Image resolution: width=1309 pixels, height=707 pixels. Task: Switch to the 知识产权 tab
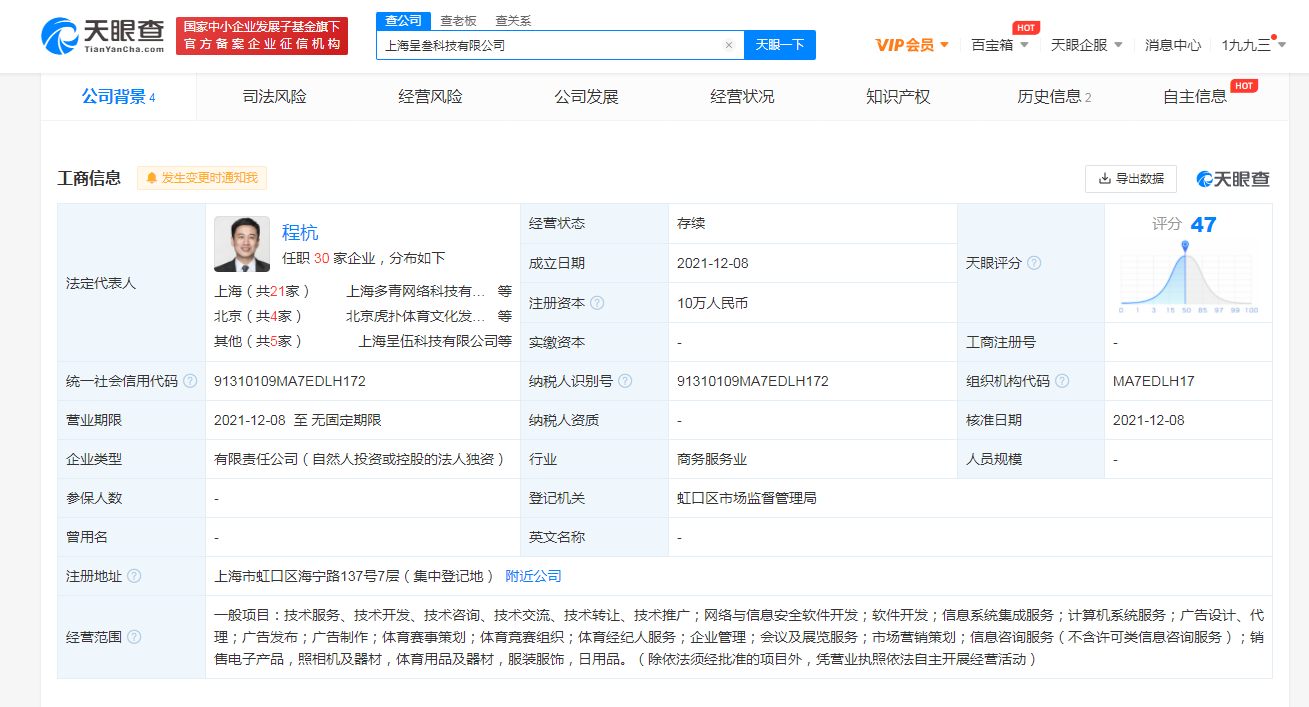898,97
